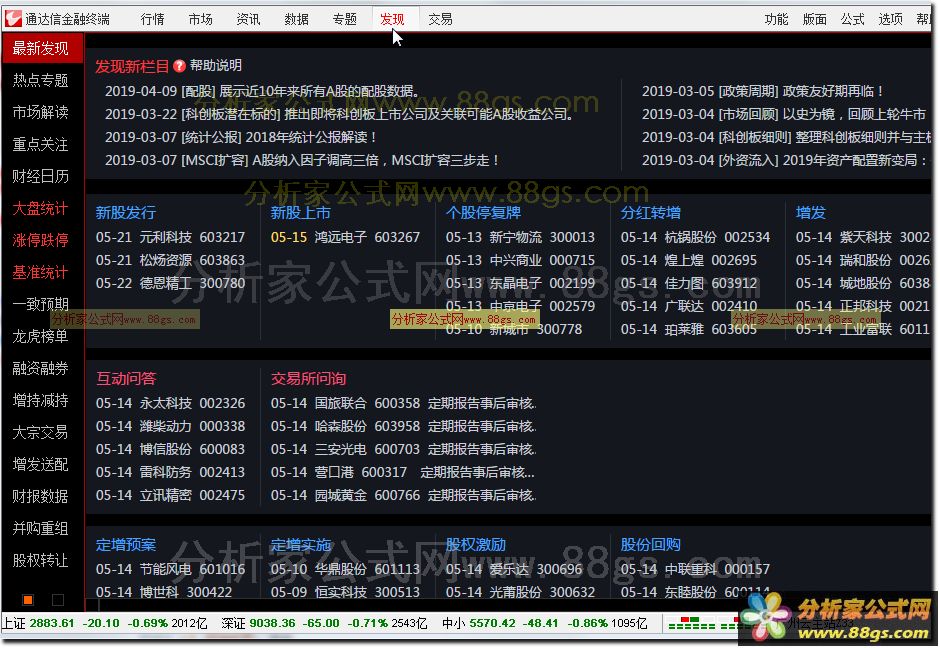Image resolution: width=940 pixels, height=648 pixels.
Task: Open the 增发 section heading
Action: pos(811,212)
